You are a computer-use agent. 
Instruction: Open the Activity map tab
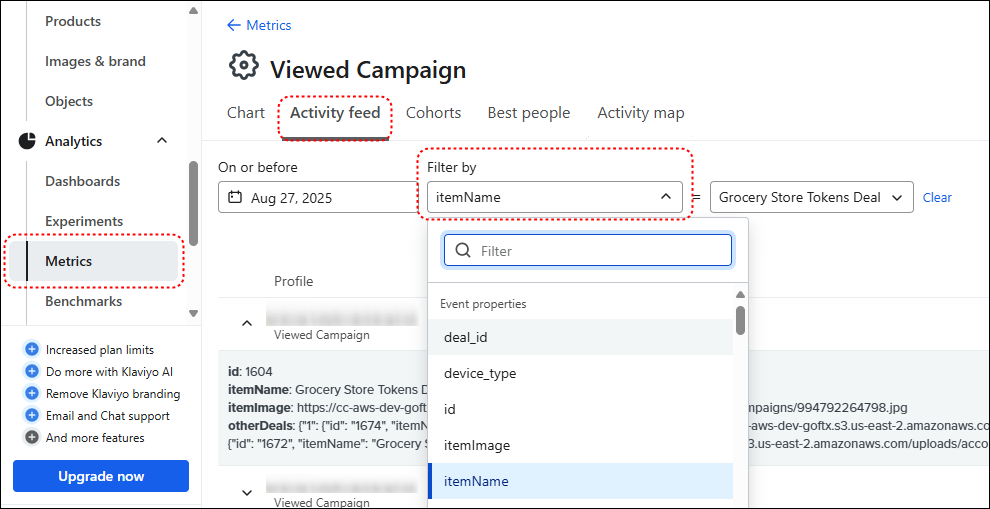click(x=640, y=113)
